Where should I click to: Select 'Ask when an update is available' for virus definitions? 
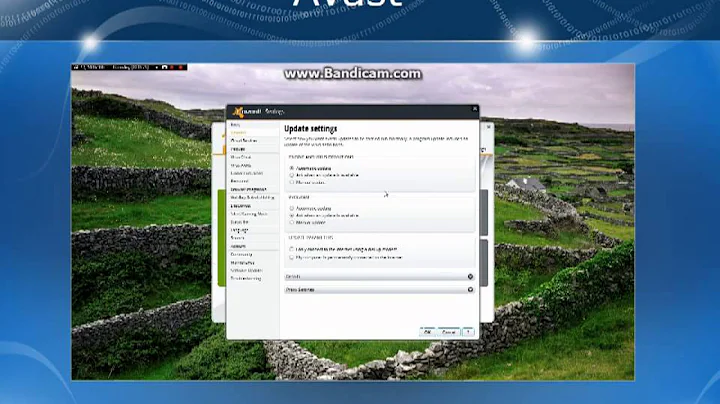click(x=292, y=175)
